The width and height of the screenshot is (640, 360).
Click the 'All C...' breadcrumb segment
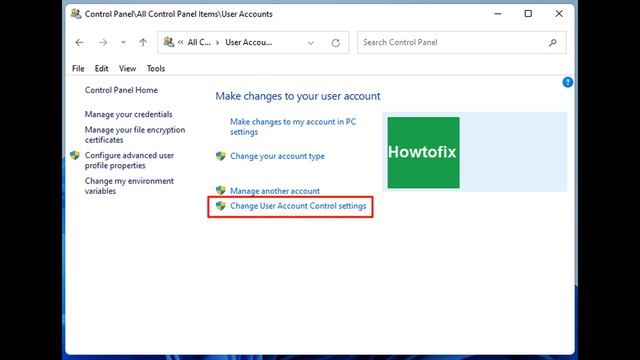click(199, 42)
